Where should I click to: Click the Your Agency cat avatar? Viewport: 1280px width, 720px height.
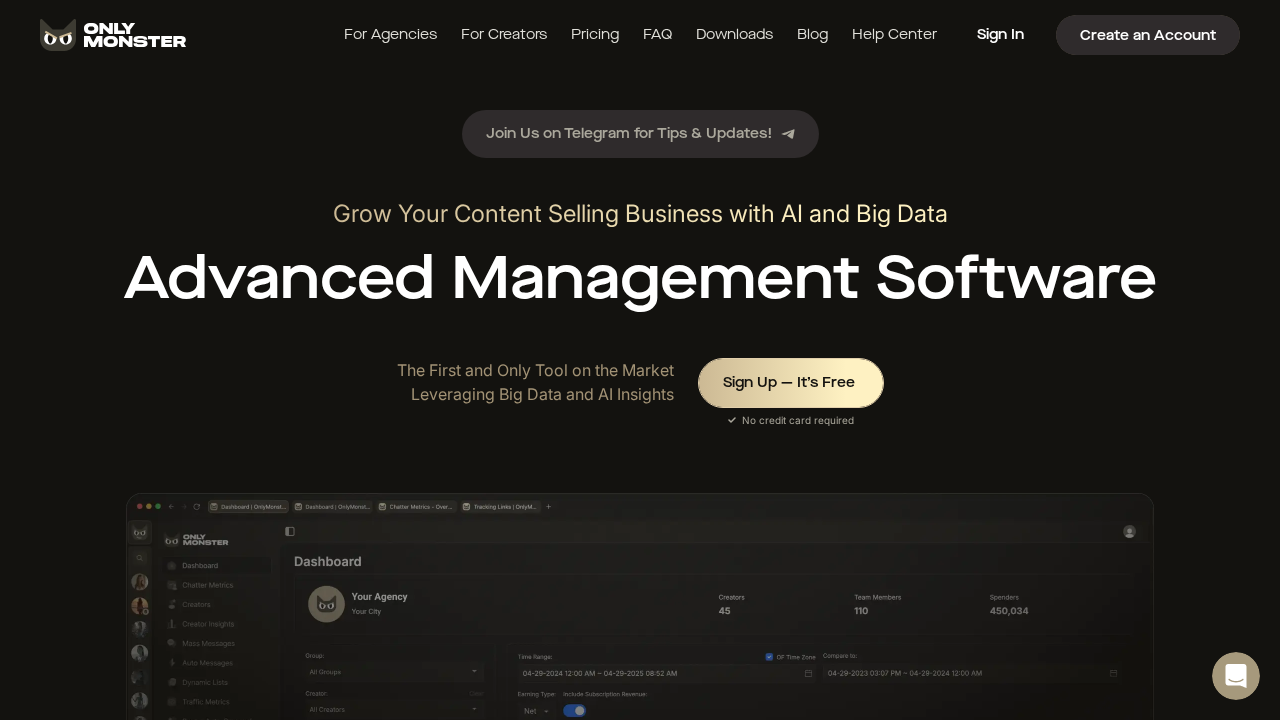click(x=326, y=604)
